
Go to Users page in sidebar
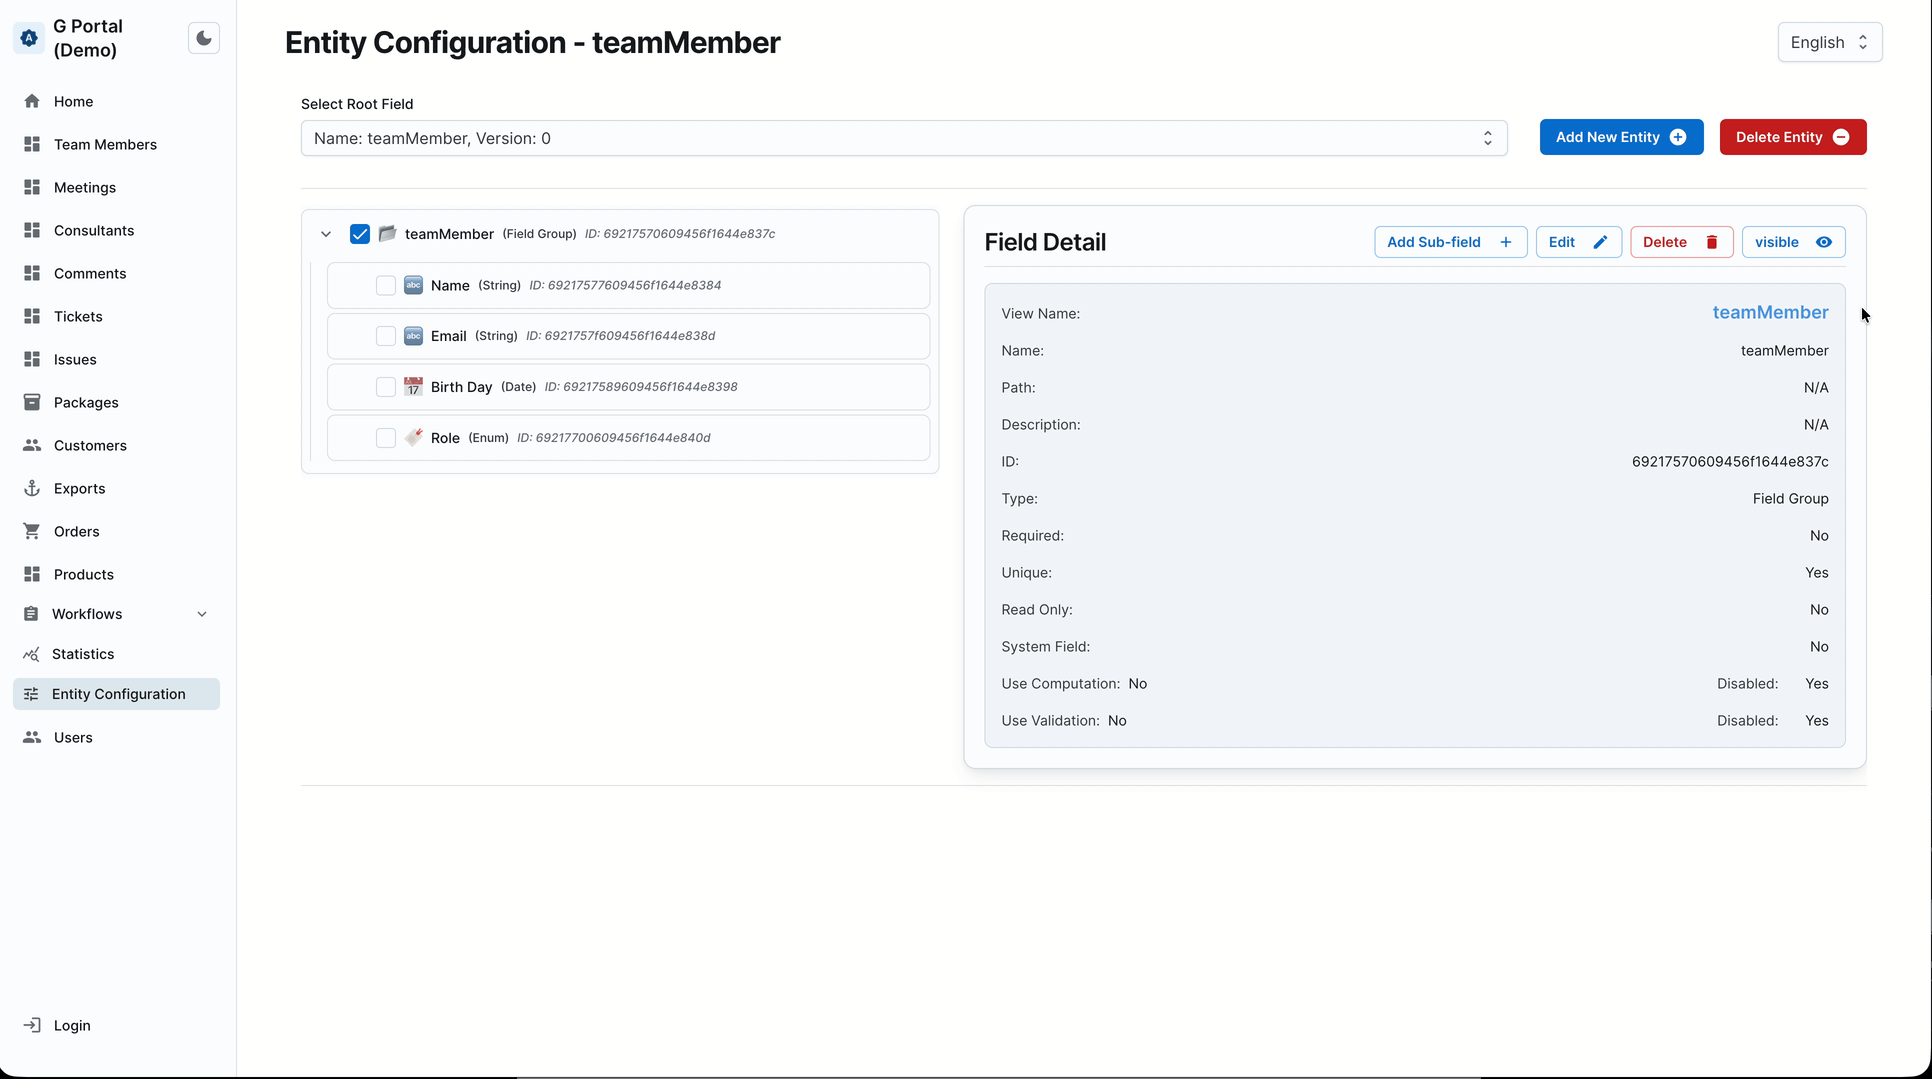[x=73, y=737]
